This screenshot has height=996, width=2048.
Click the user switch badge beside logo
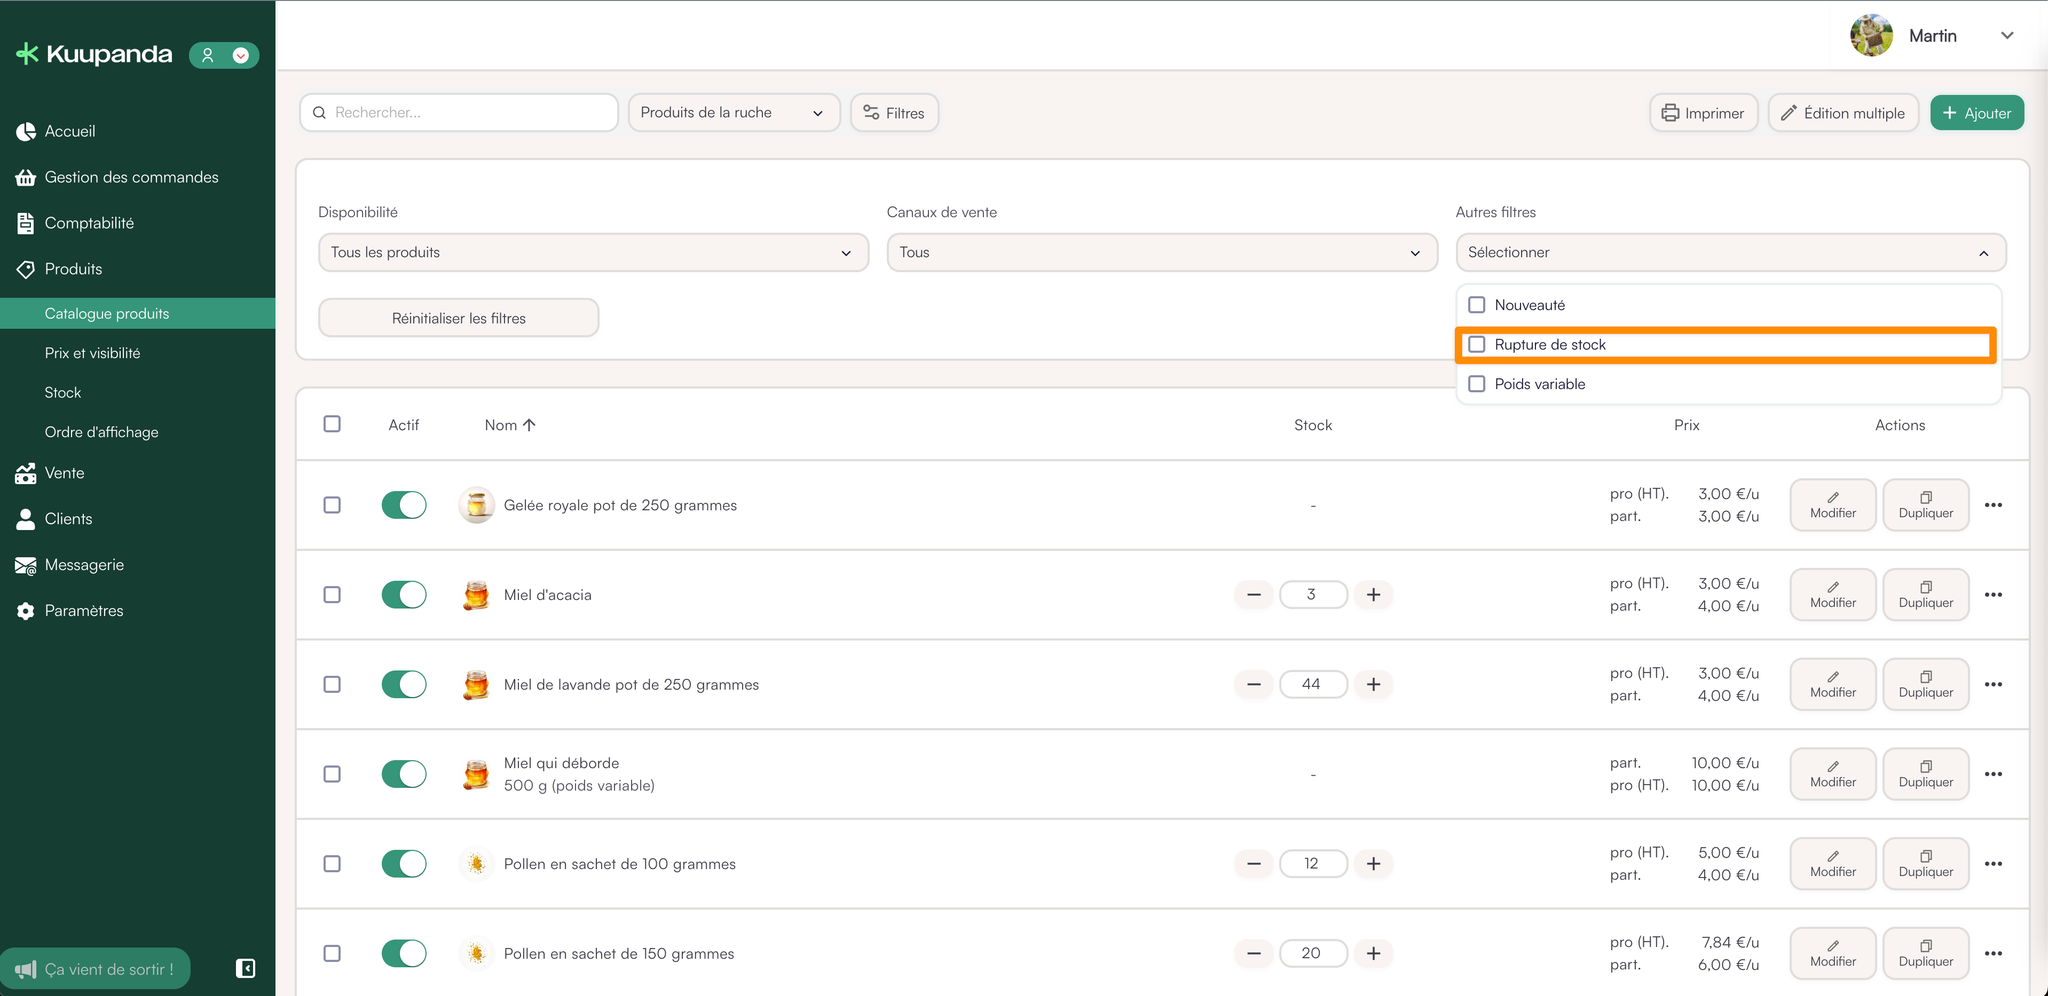click(224, 55)
